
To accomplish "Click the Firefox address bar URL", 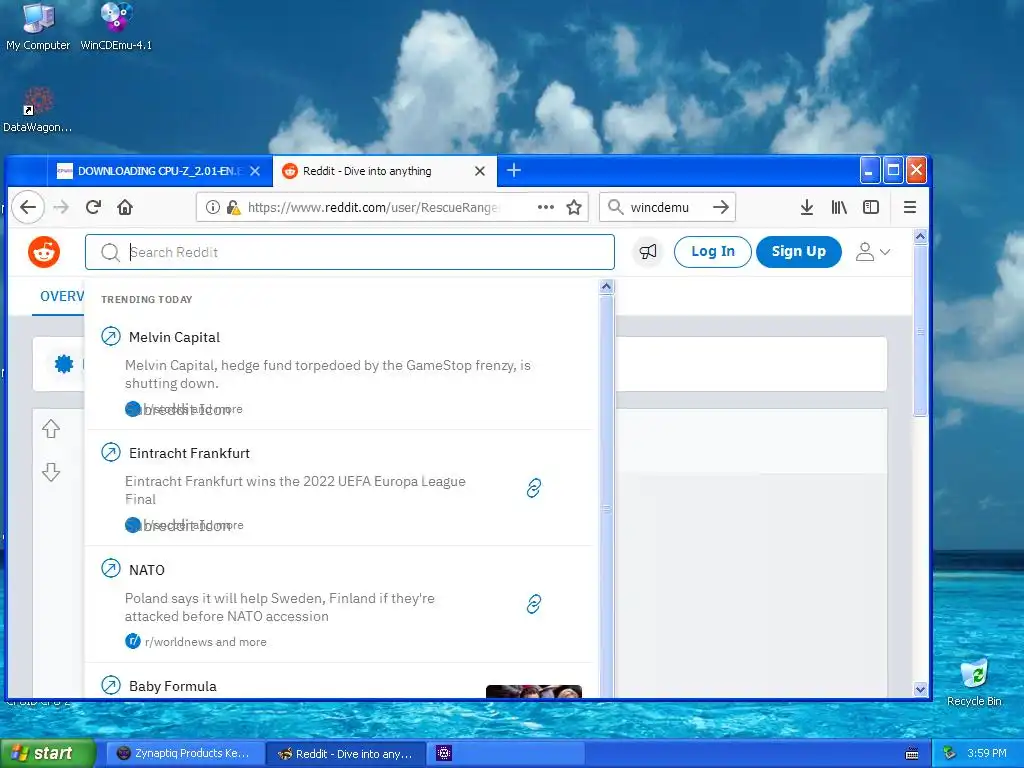I will pos(374,208).
